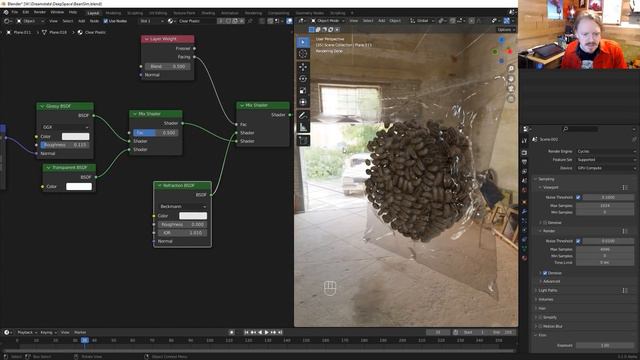Select the Add Cube tool in viewport
This screenshot has height=360, width=640.
(x=303, y=140)
